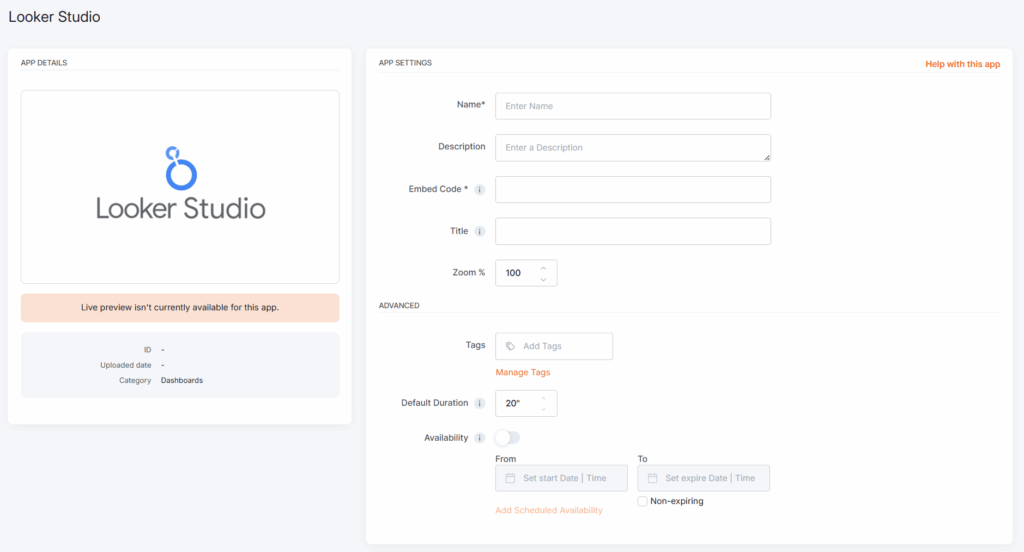The height and width of the screenshot is (552, 1024).
Task: Click the tag icon in Add Tags
Action: [x=510, y=346]
